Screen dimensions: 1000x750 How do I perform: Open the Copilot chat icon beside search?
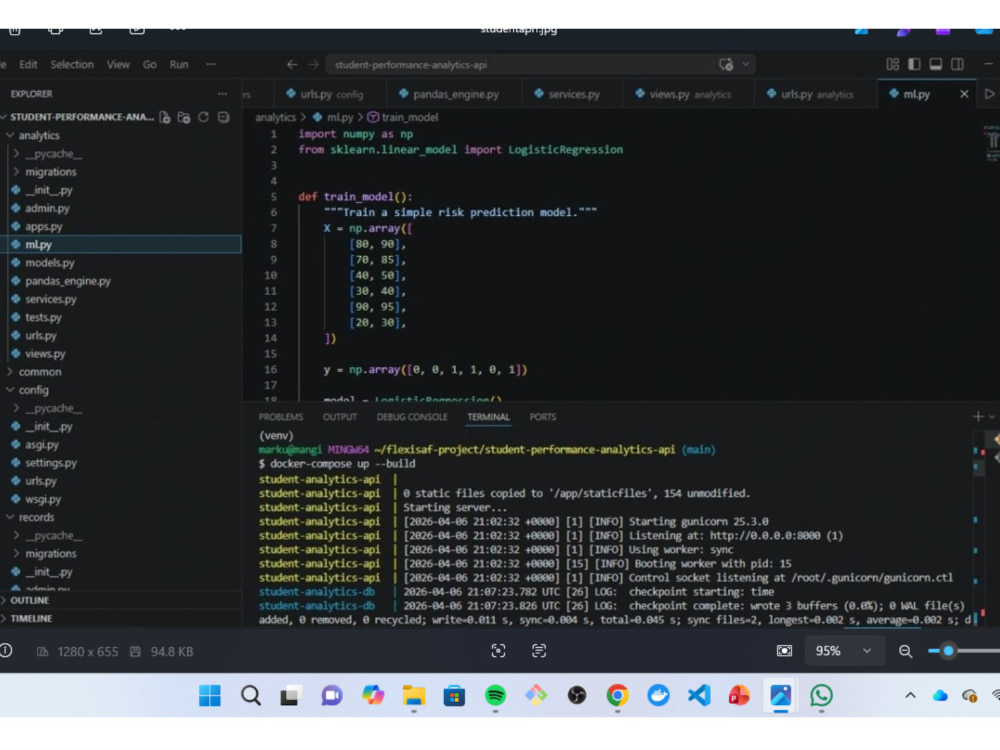pos(726,64)
